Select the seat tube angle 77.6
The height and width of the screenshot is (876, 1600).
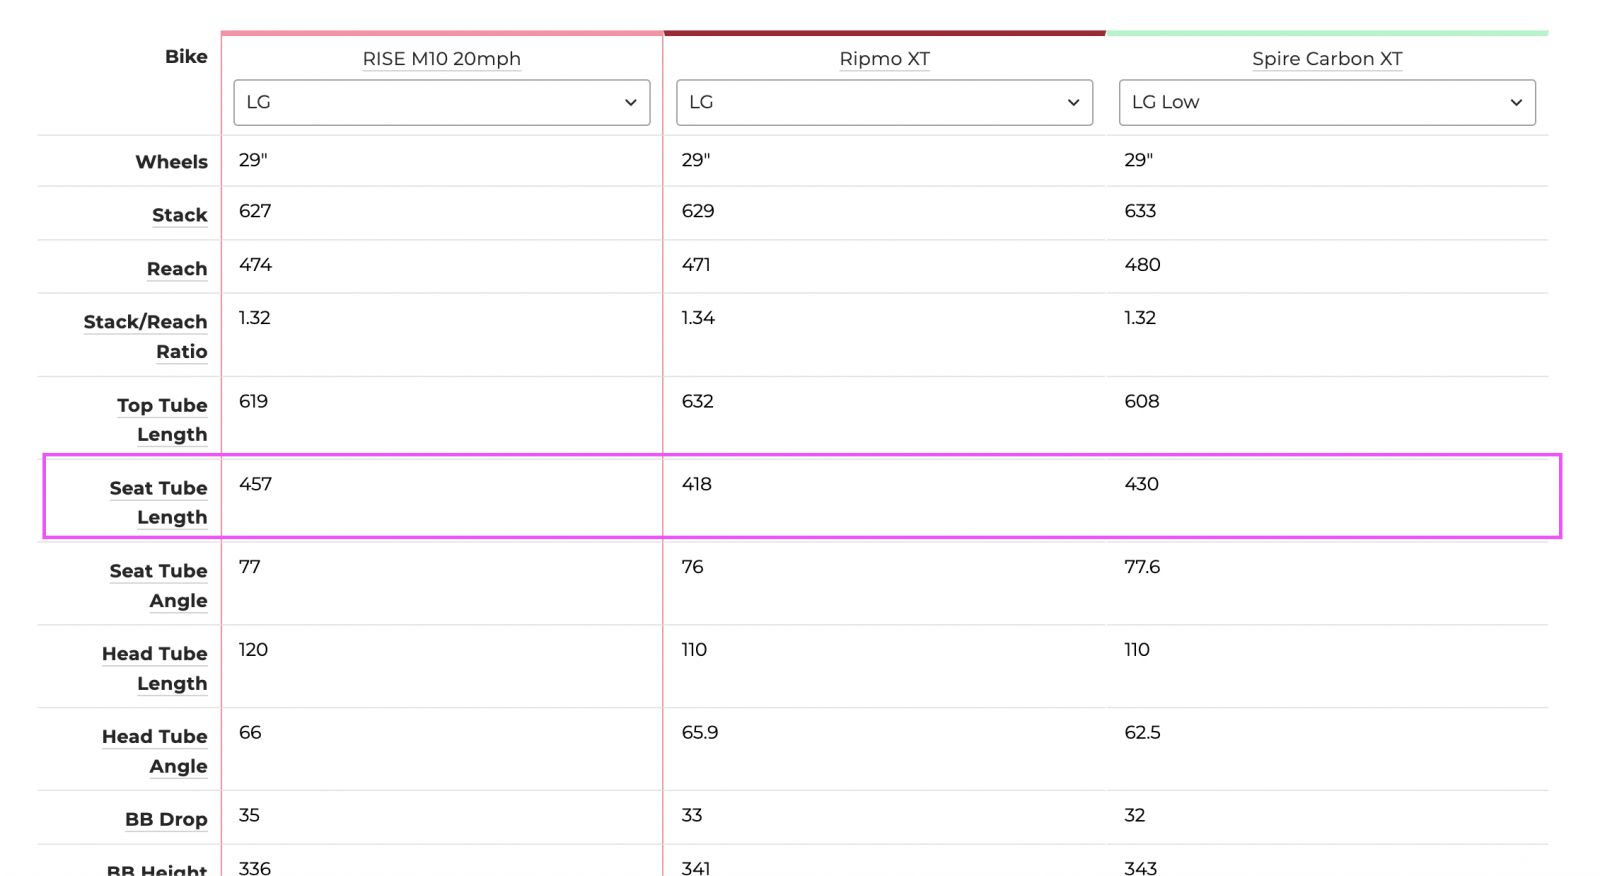pyautogui.click(x=1142, y=567)
